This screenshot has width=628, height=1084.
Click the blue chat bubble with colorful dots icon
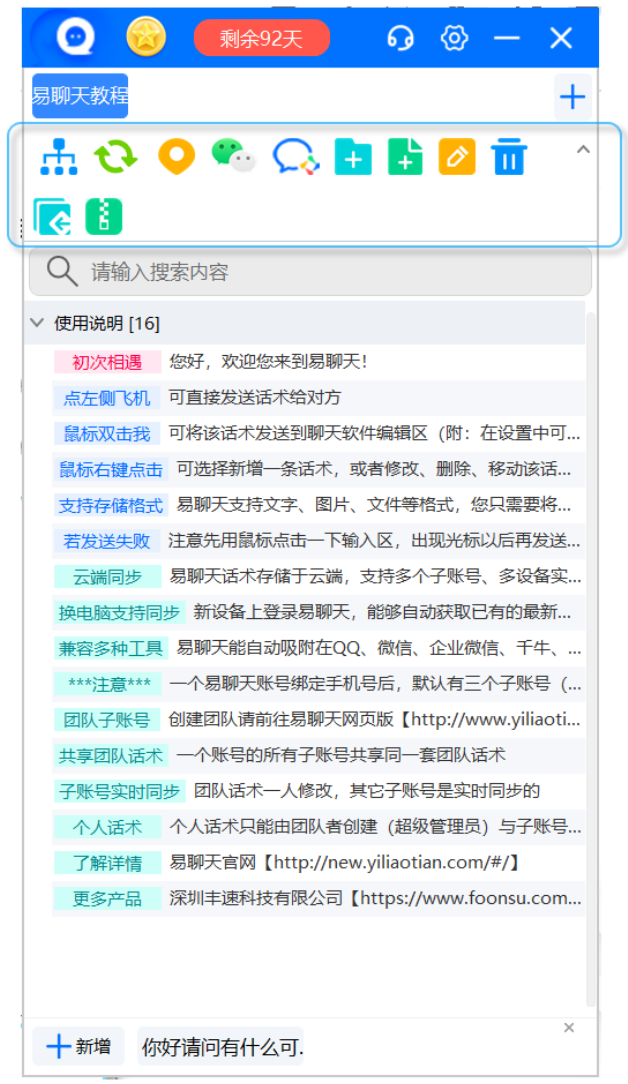[x=296, y=157]
